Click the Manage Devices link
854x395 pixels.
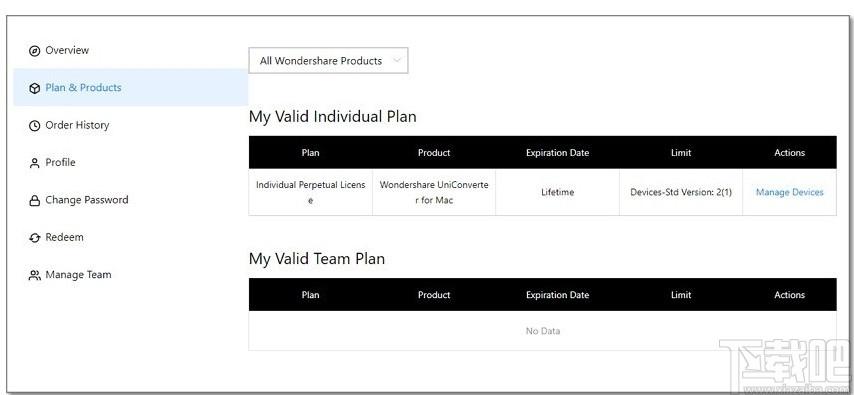[789, 192]
